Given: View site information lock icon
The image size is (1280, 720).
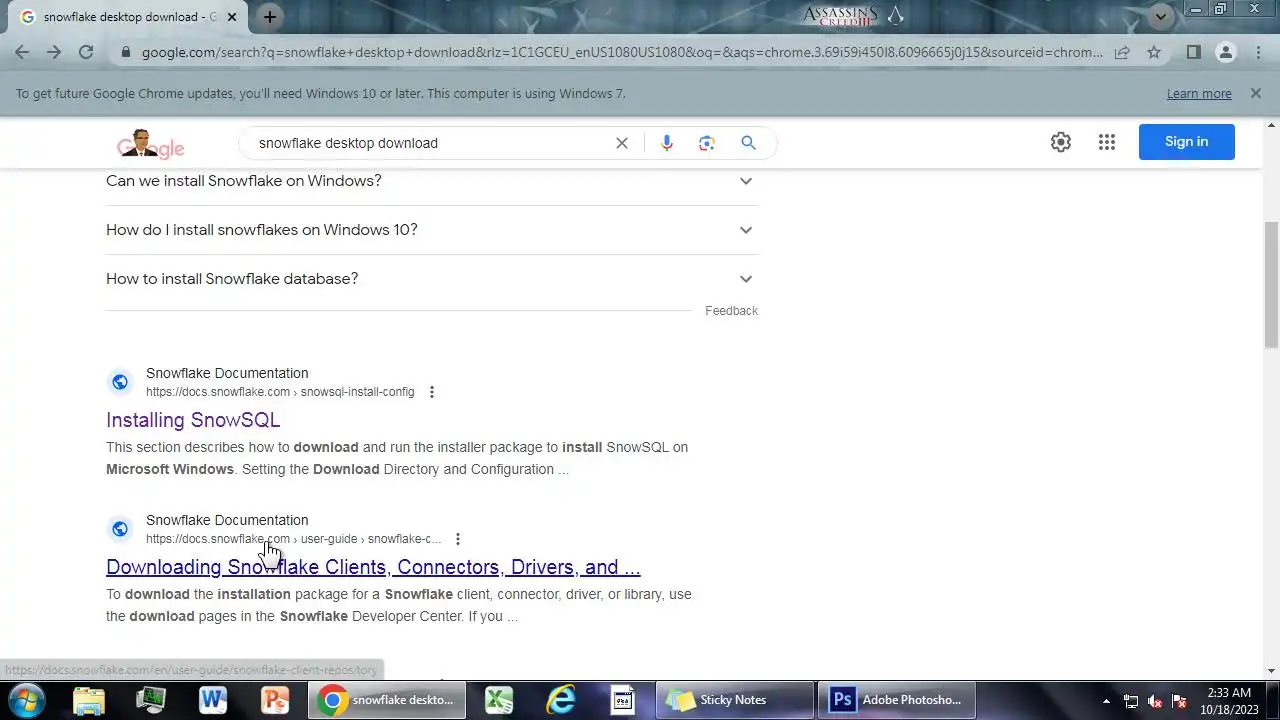Looking at the screenshot, I should 125,52.
